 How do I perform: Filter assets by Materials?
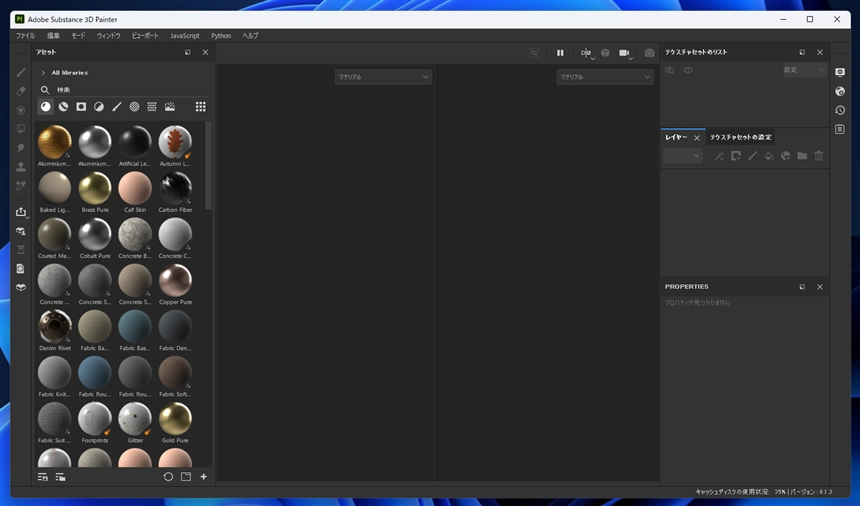[46, 107]
